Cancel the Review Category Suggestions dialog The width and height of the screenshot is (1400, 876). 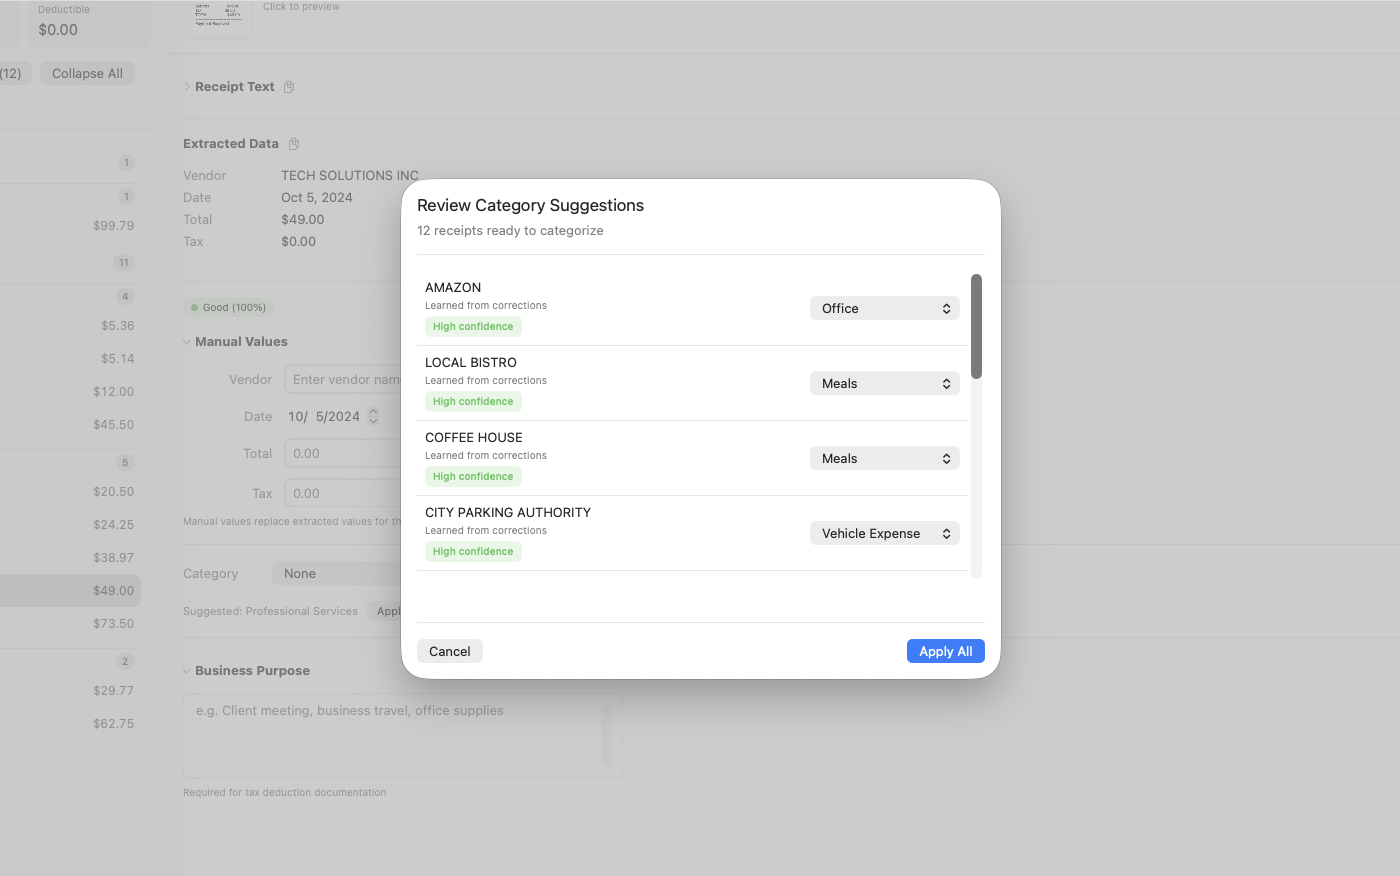[449, 651]
